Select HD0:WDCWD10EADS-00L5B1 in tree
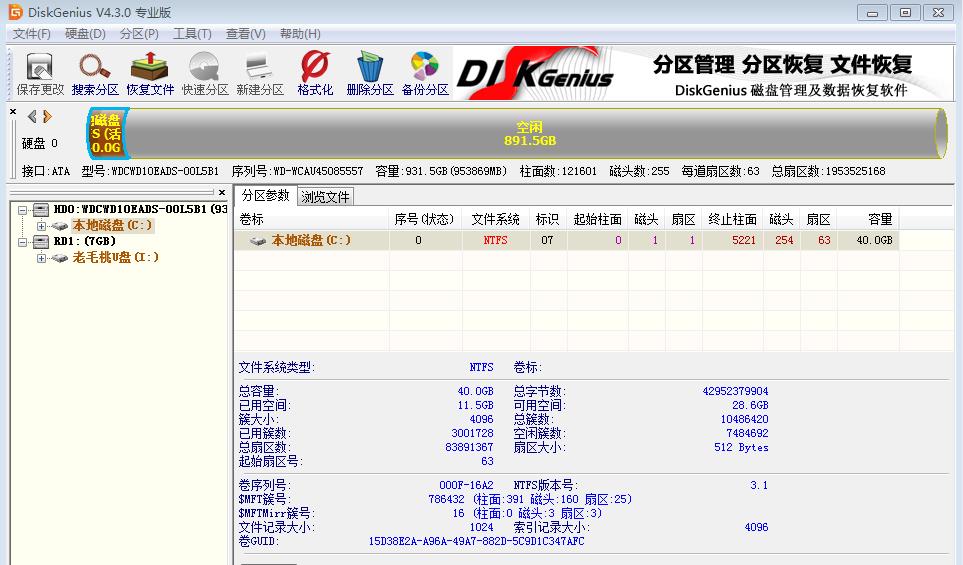Viewport: 963px width, 565px height. pos(140,209)
